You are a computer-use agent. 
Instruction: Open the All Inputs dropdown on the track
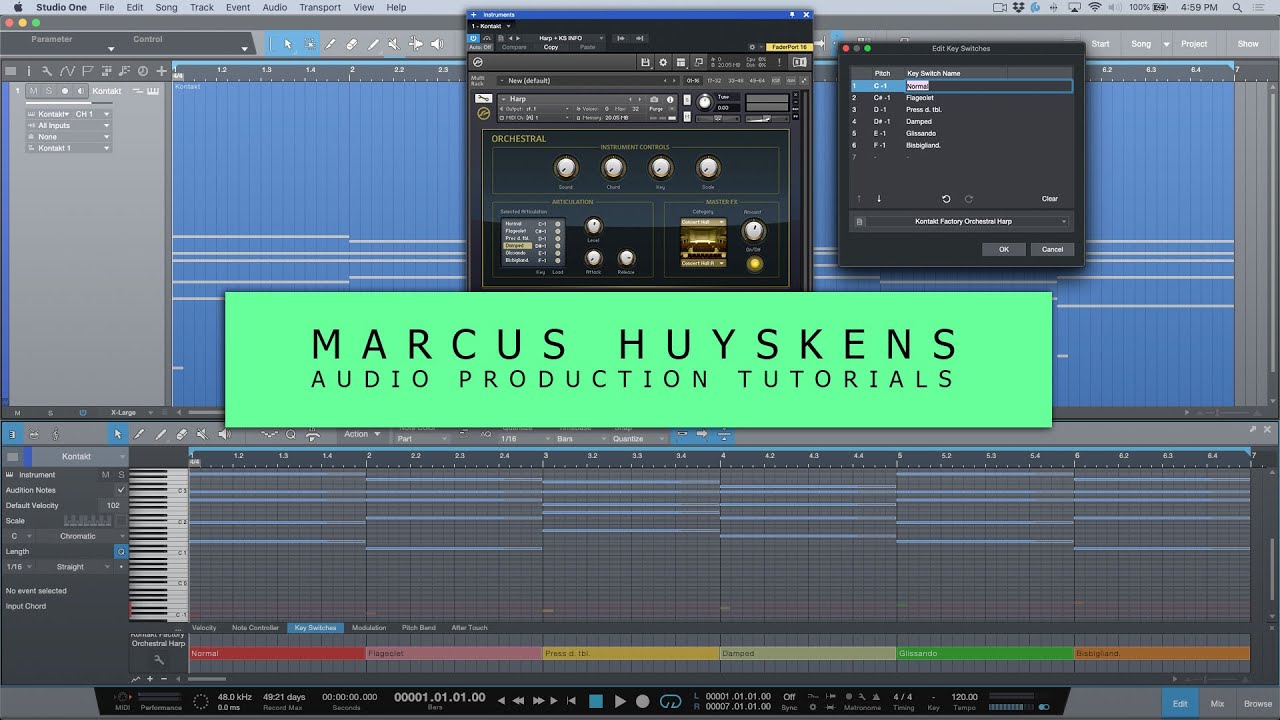pyautogui.click(x=70, y=125)
